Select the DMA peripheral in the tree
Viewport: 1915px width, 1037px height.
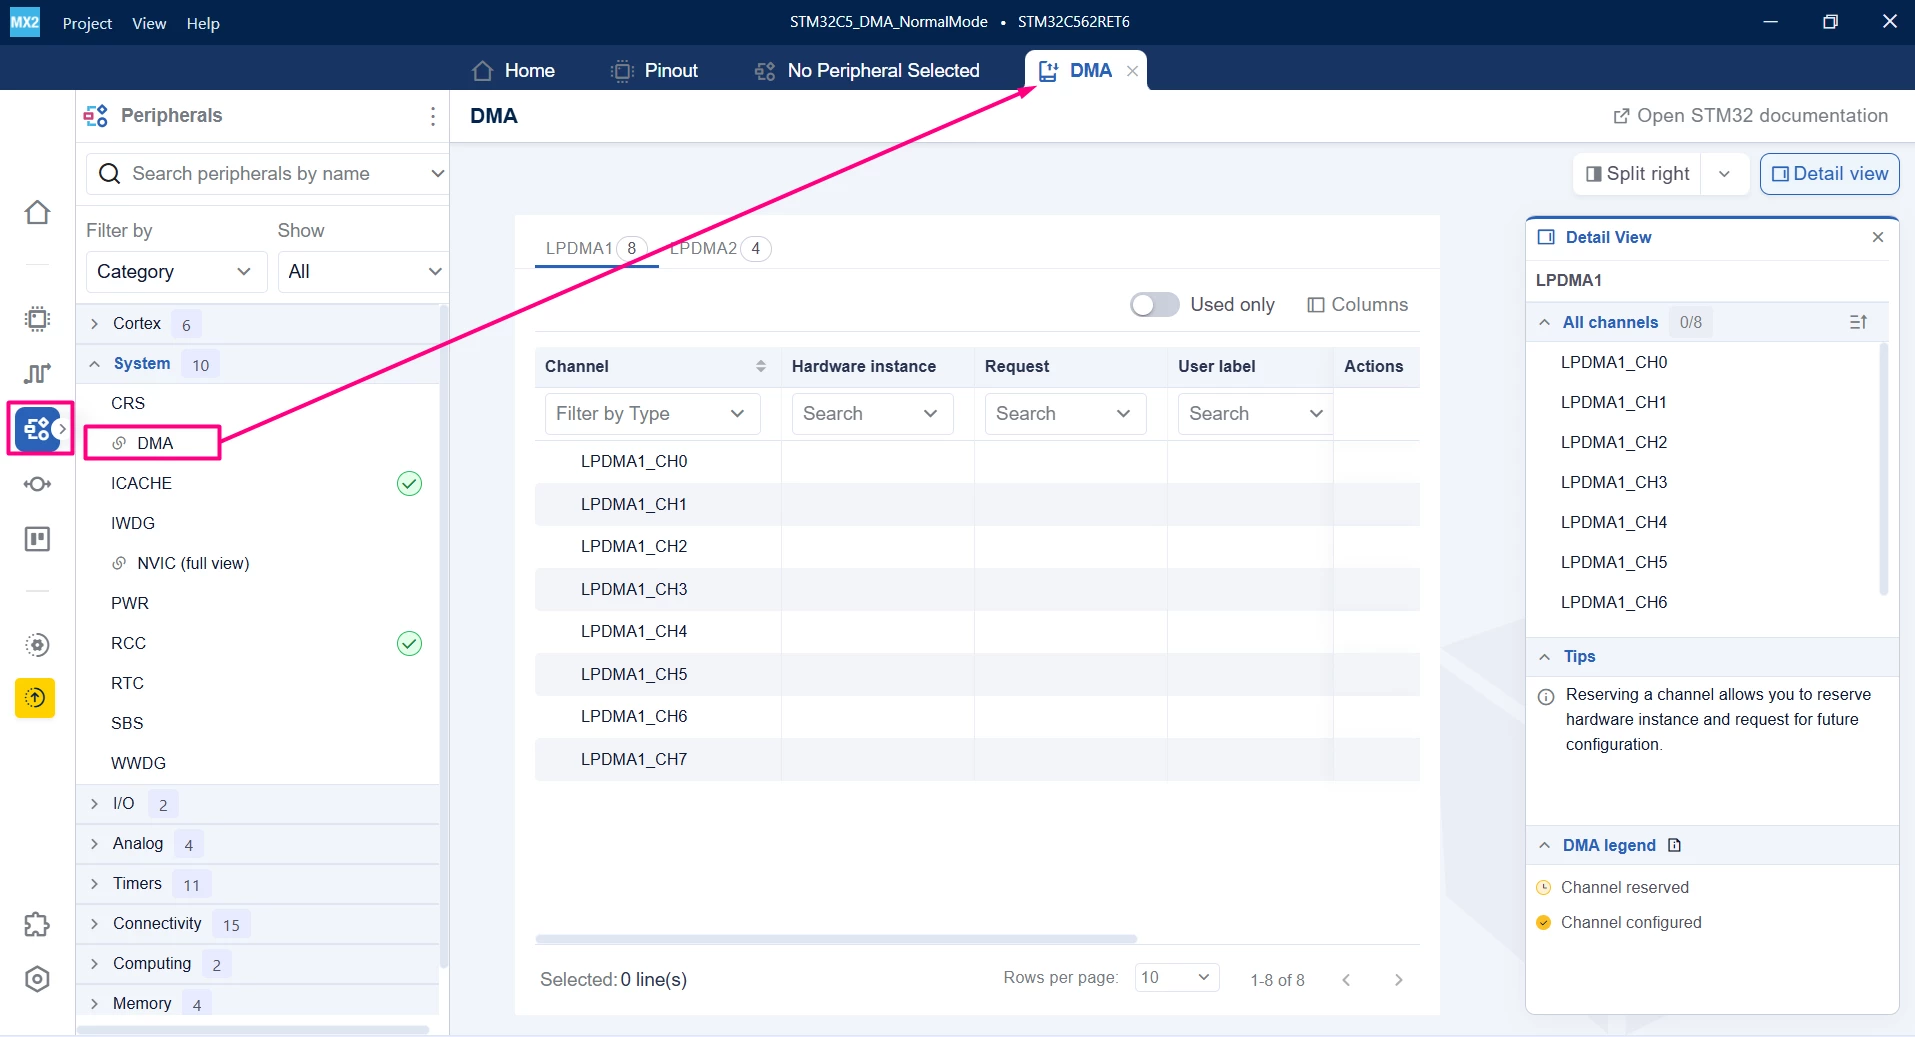[x=154, y=443]
